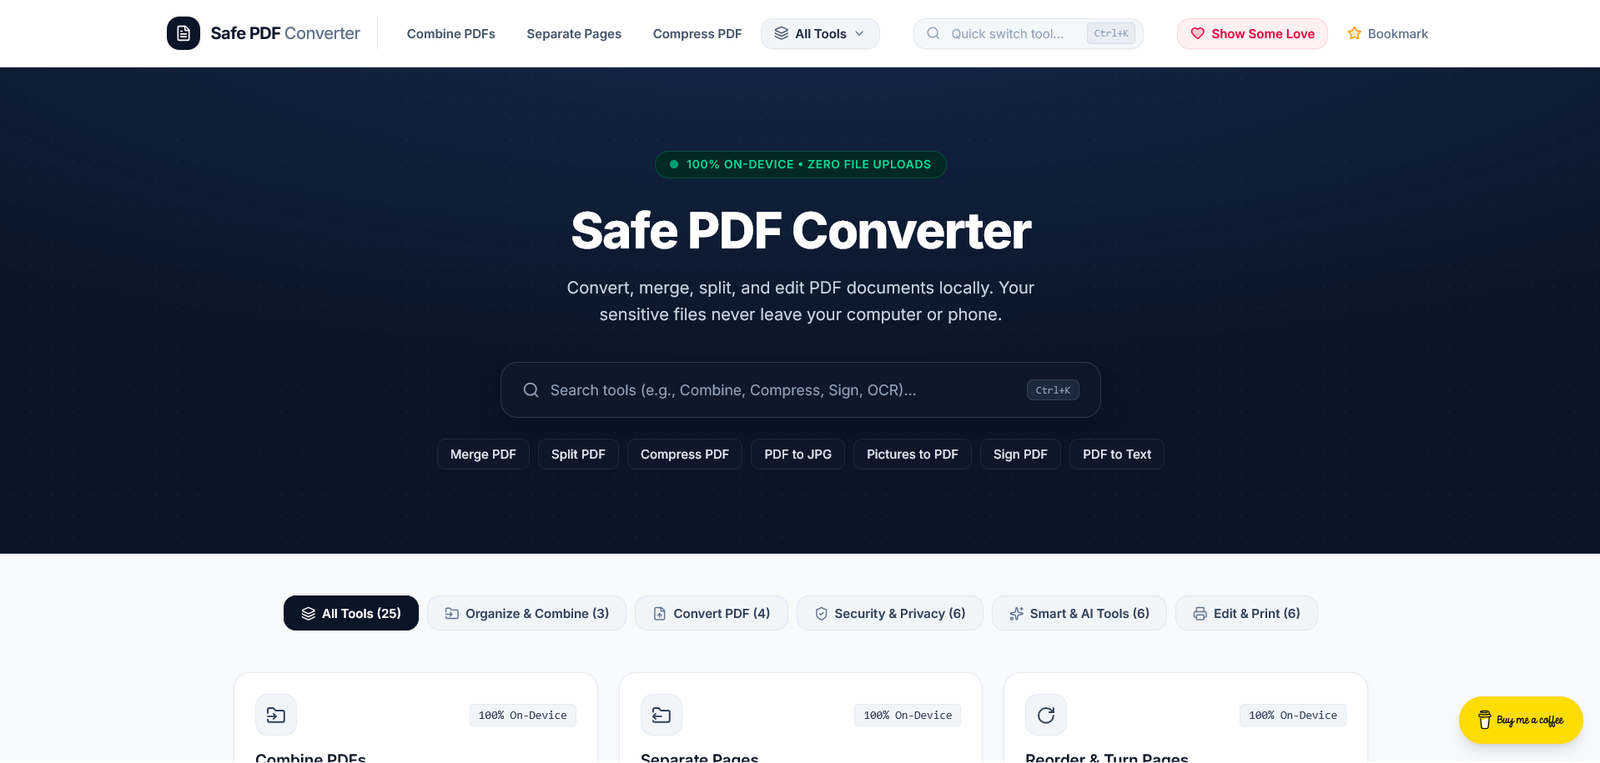The width and height of the screenshot is (1600, 763).
Task: Expand the All Tools dropdown chevron
Action: (x=859, y=33)
